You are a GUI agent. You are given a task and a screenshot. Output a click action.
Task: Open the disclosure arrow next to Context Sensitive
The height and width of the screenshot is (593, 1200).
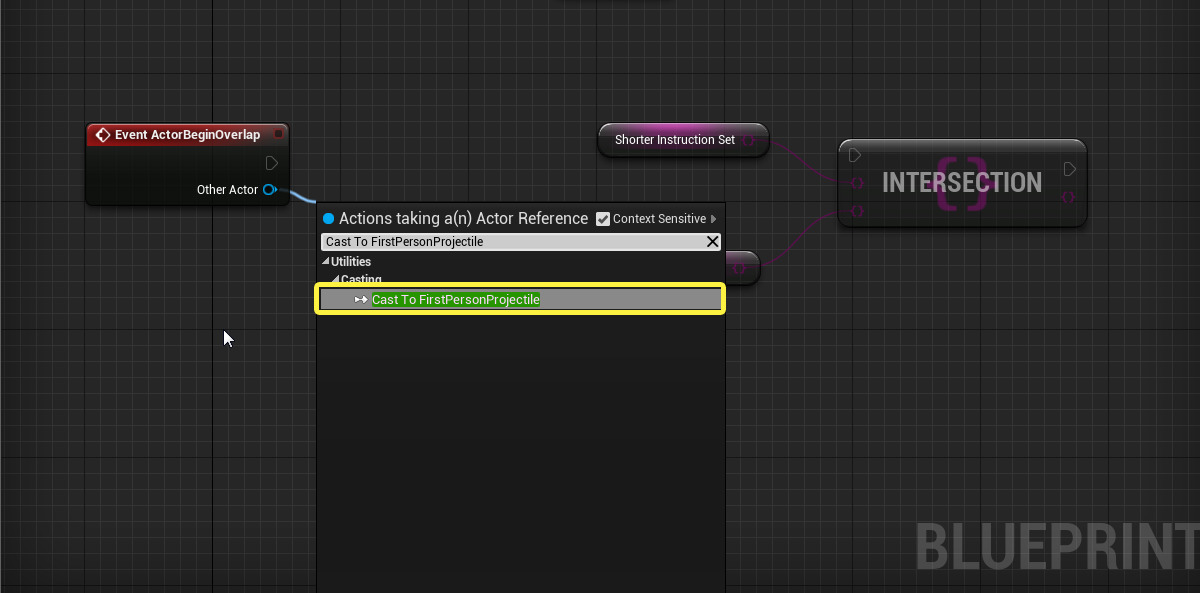(x=714, y=218)
